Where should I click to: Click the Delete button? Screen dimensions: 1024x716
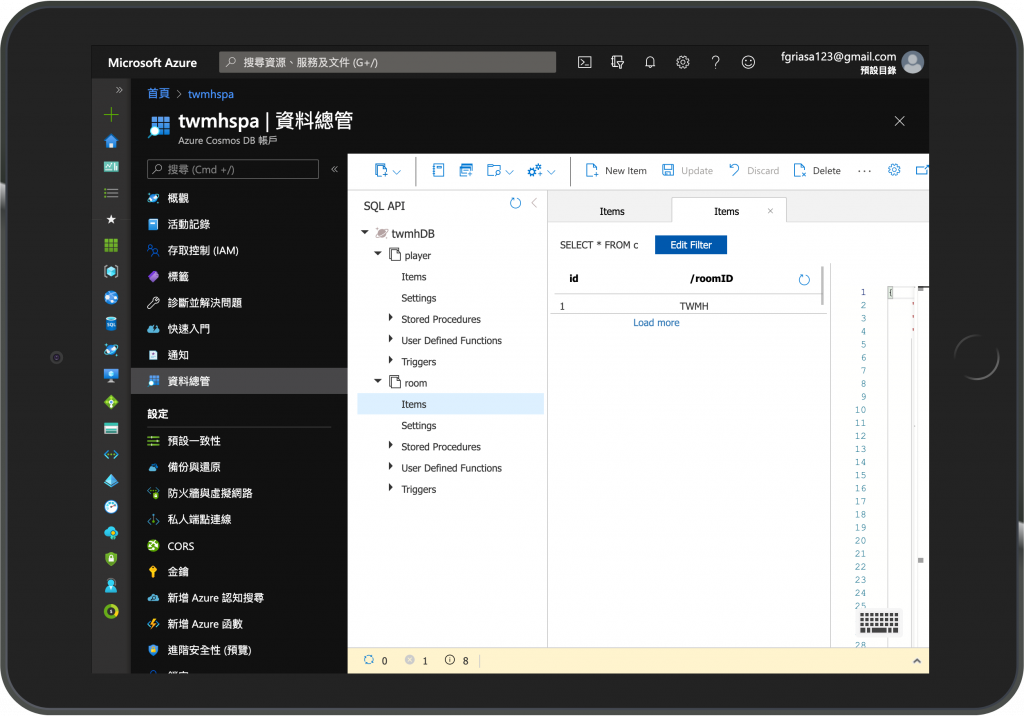pos(817,171)
